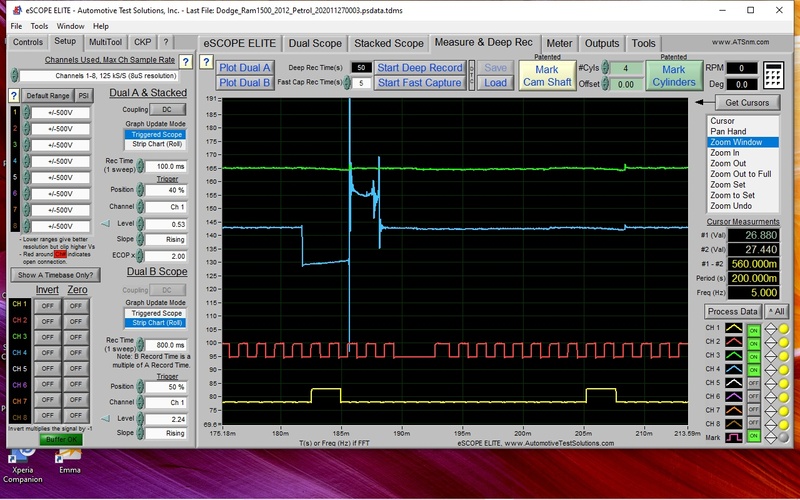Click the Dual A Level field showing 0.53
This screenshot has width=800, height=500.
(166, 224)
